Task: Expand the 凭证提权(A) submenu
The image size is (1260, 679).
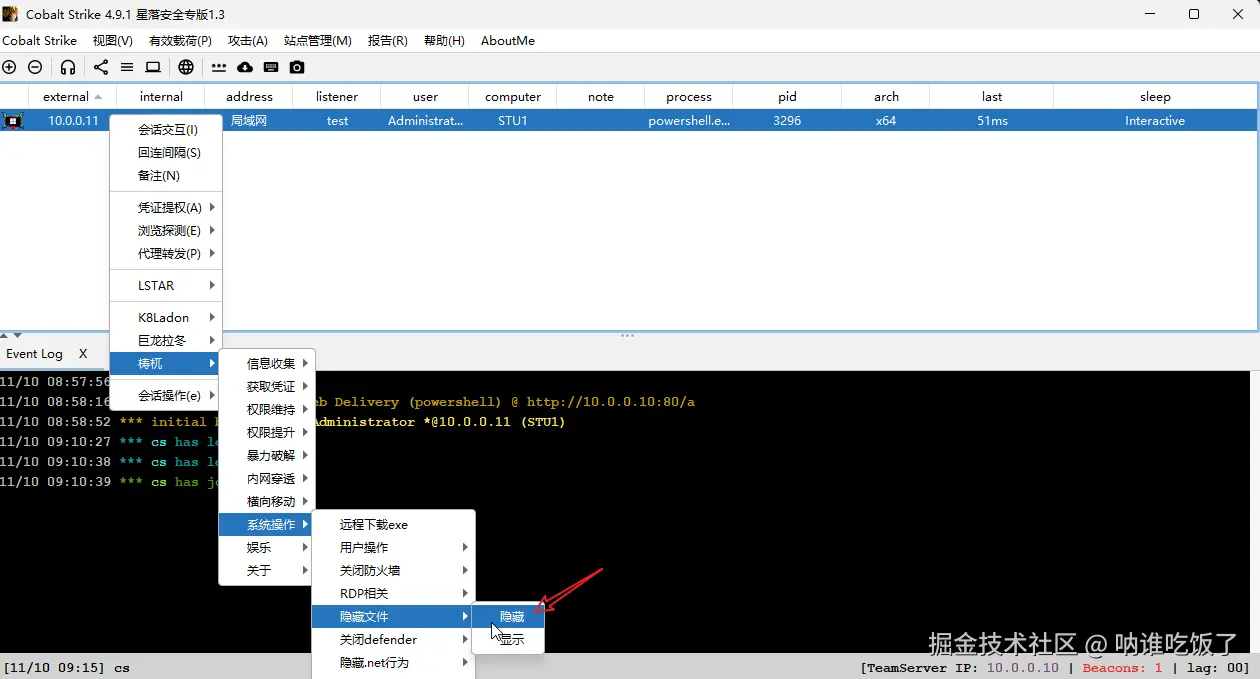Action: (x=166, y=208)
